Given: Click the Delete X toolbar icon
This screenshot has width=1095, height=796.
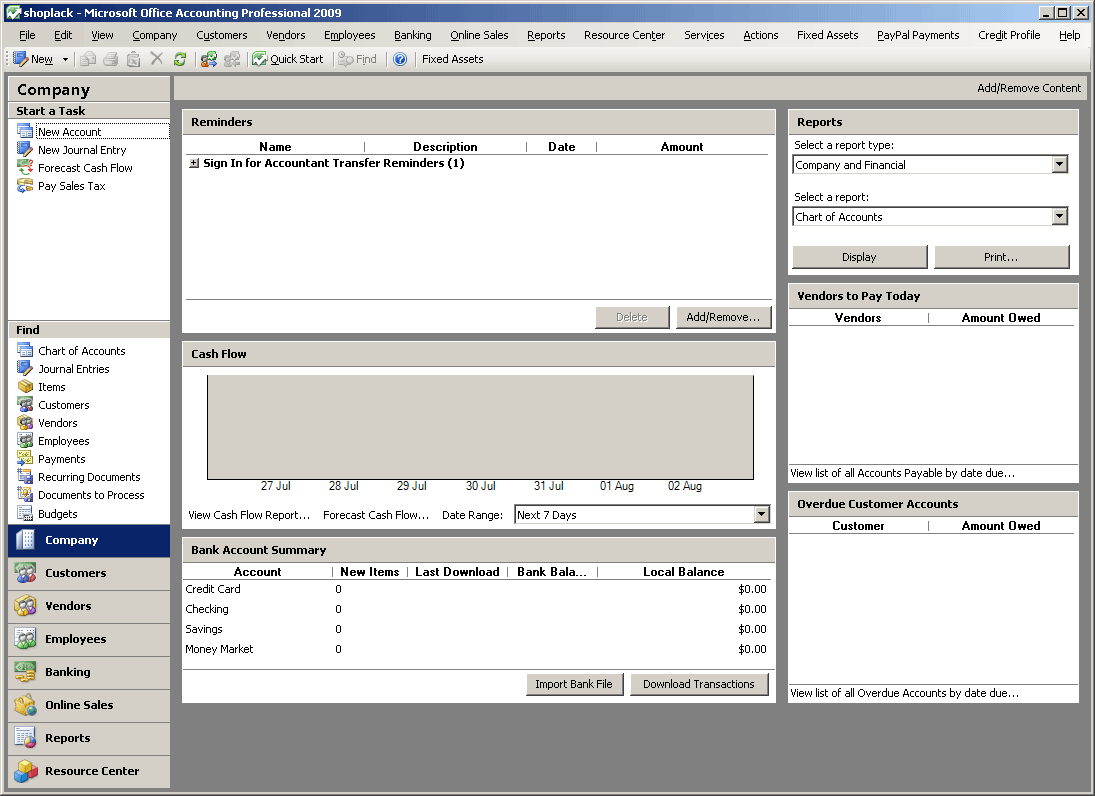Looking at the screenshot, I should [x=156, y=59].
